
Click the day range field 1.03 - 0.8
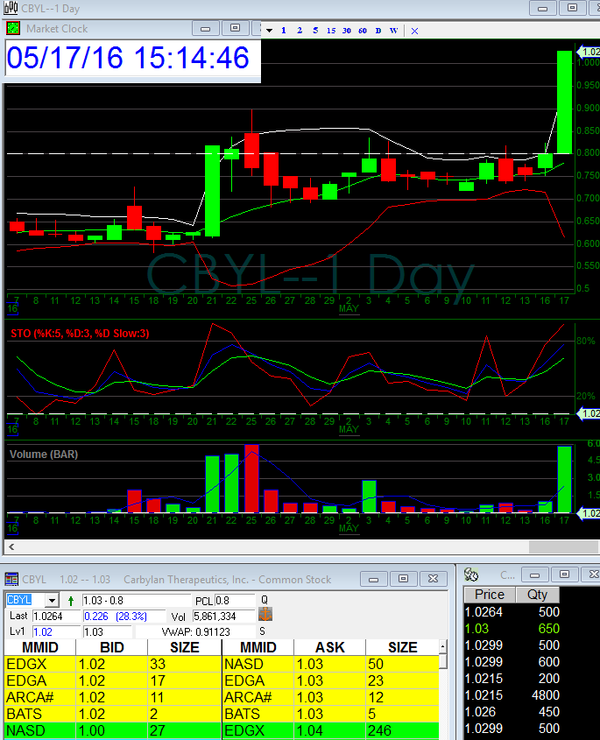click(x=136, y=600)
